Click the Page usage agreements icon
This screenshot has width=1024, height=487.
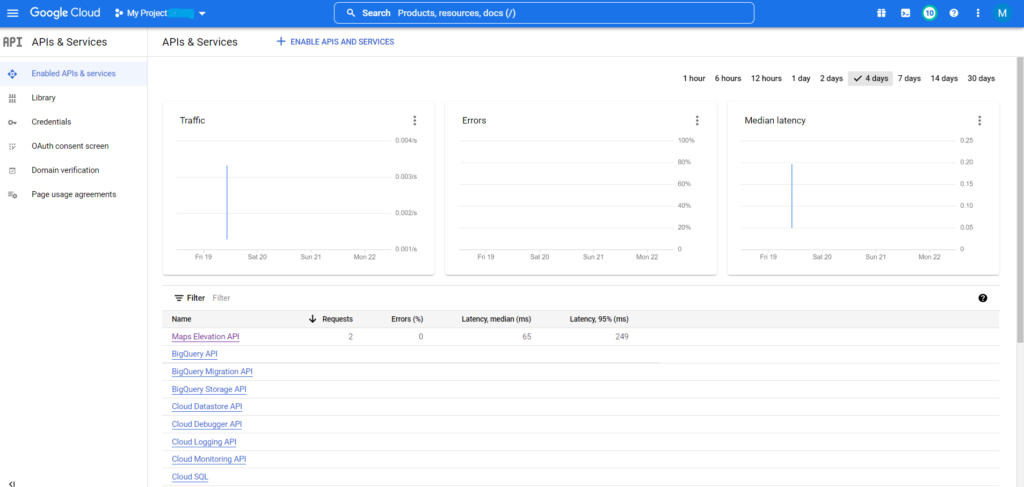(x=12, y=195)
